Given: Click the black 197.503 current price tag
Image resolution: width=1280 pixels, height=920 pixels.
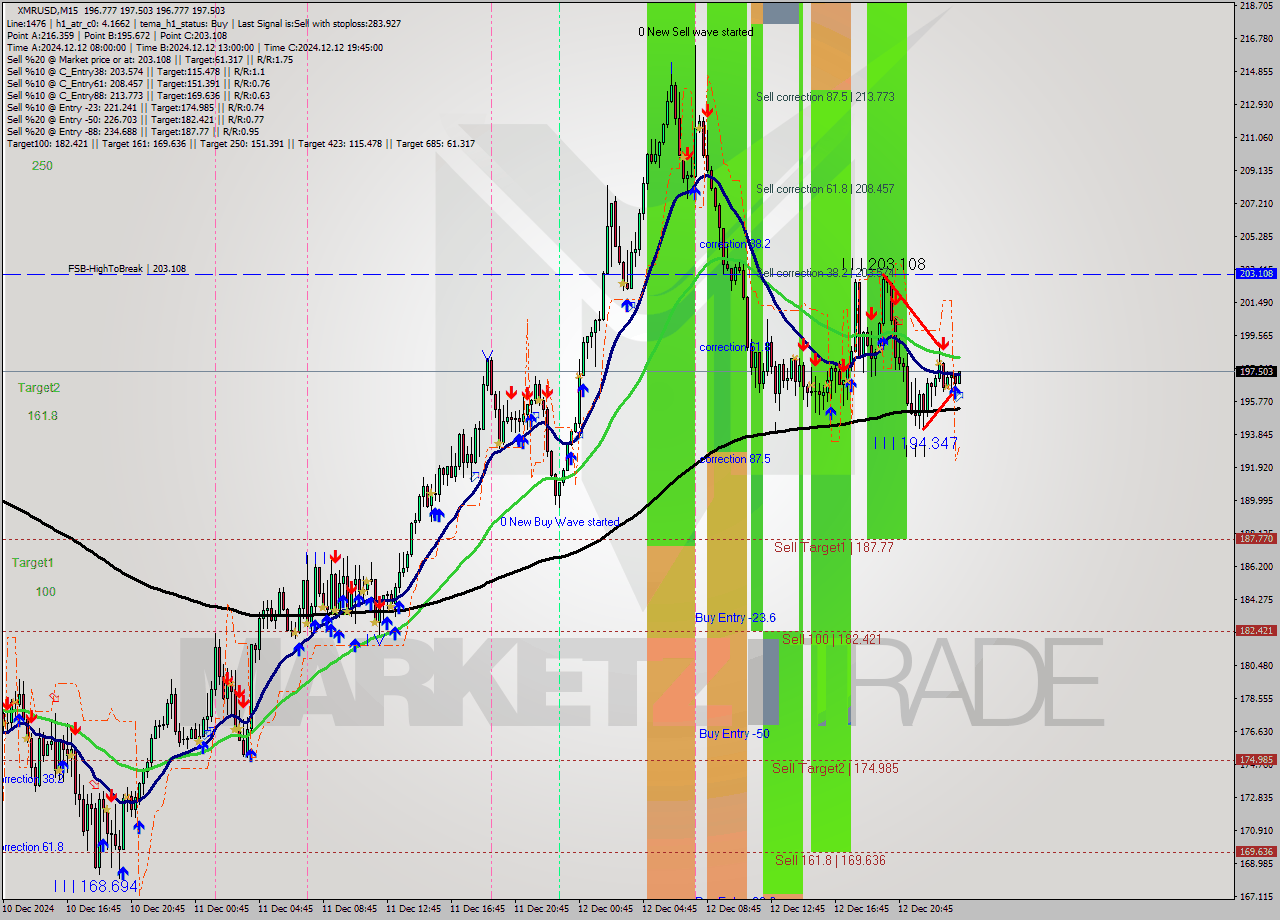Looking at the screenshot, I should tap(1256, 371).
